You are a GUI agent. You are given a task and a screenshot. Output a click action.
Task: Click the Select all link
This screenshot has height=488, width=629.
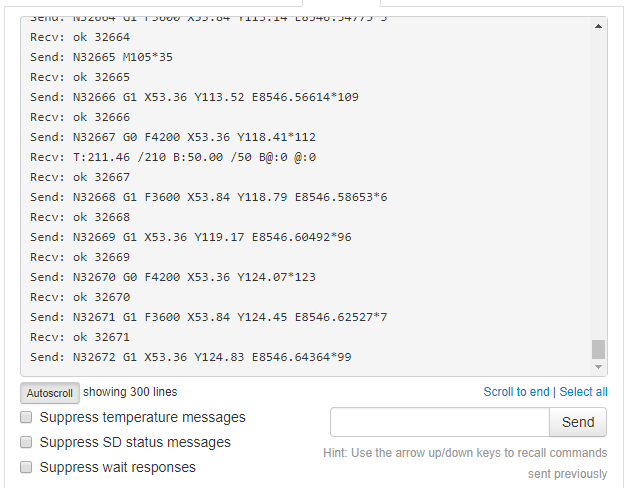[583, 392]
